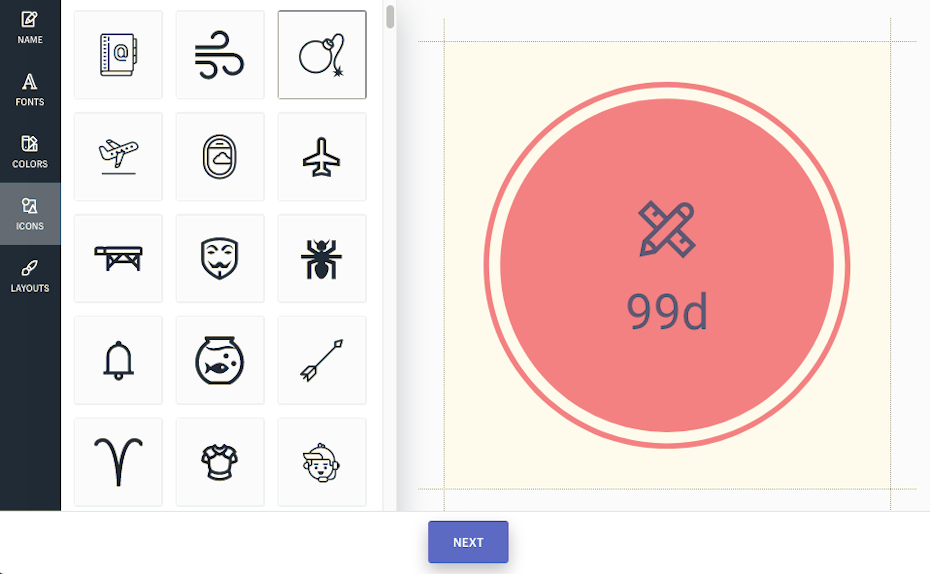
Task: Open the Name tab
Action: pyautogui.click(x=30, y=28)
